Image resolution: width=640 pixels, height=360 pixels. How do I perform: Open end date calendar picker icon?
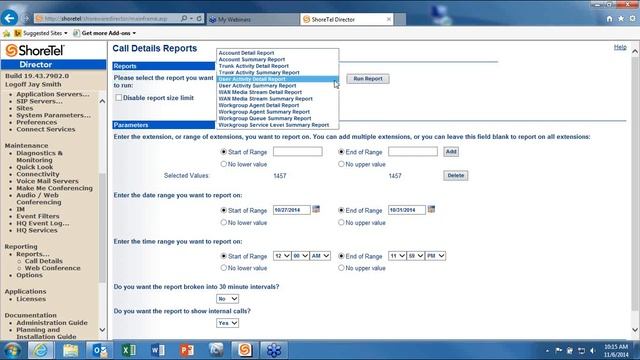point(431,209)
